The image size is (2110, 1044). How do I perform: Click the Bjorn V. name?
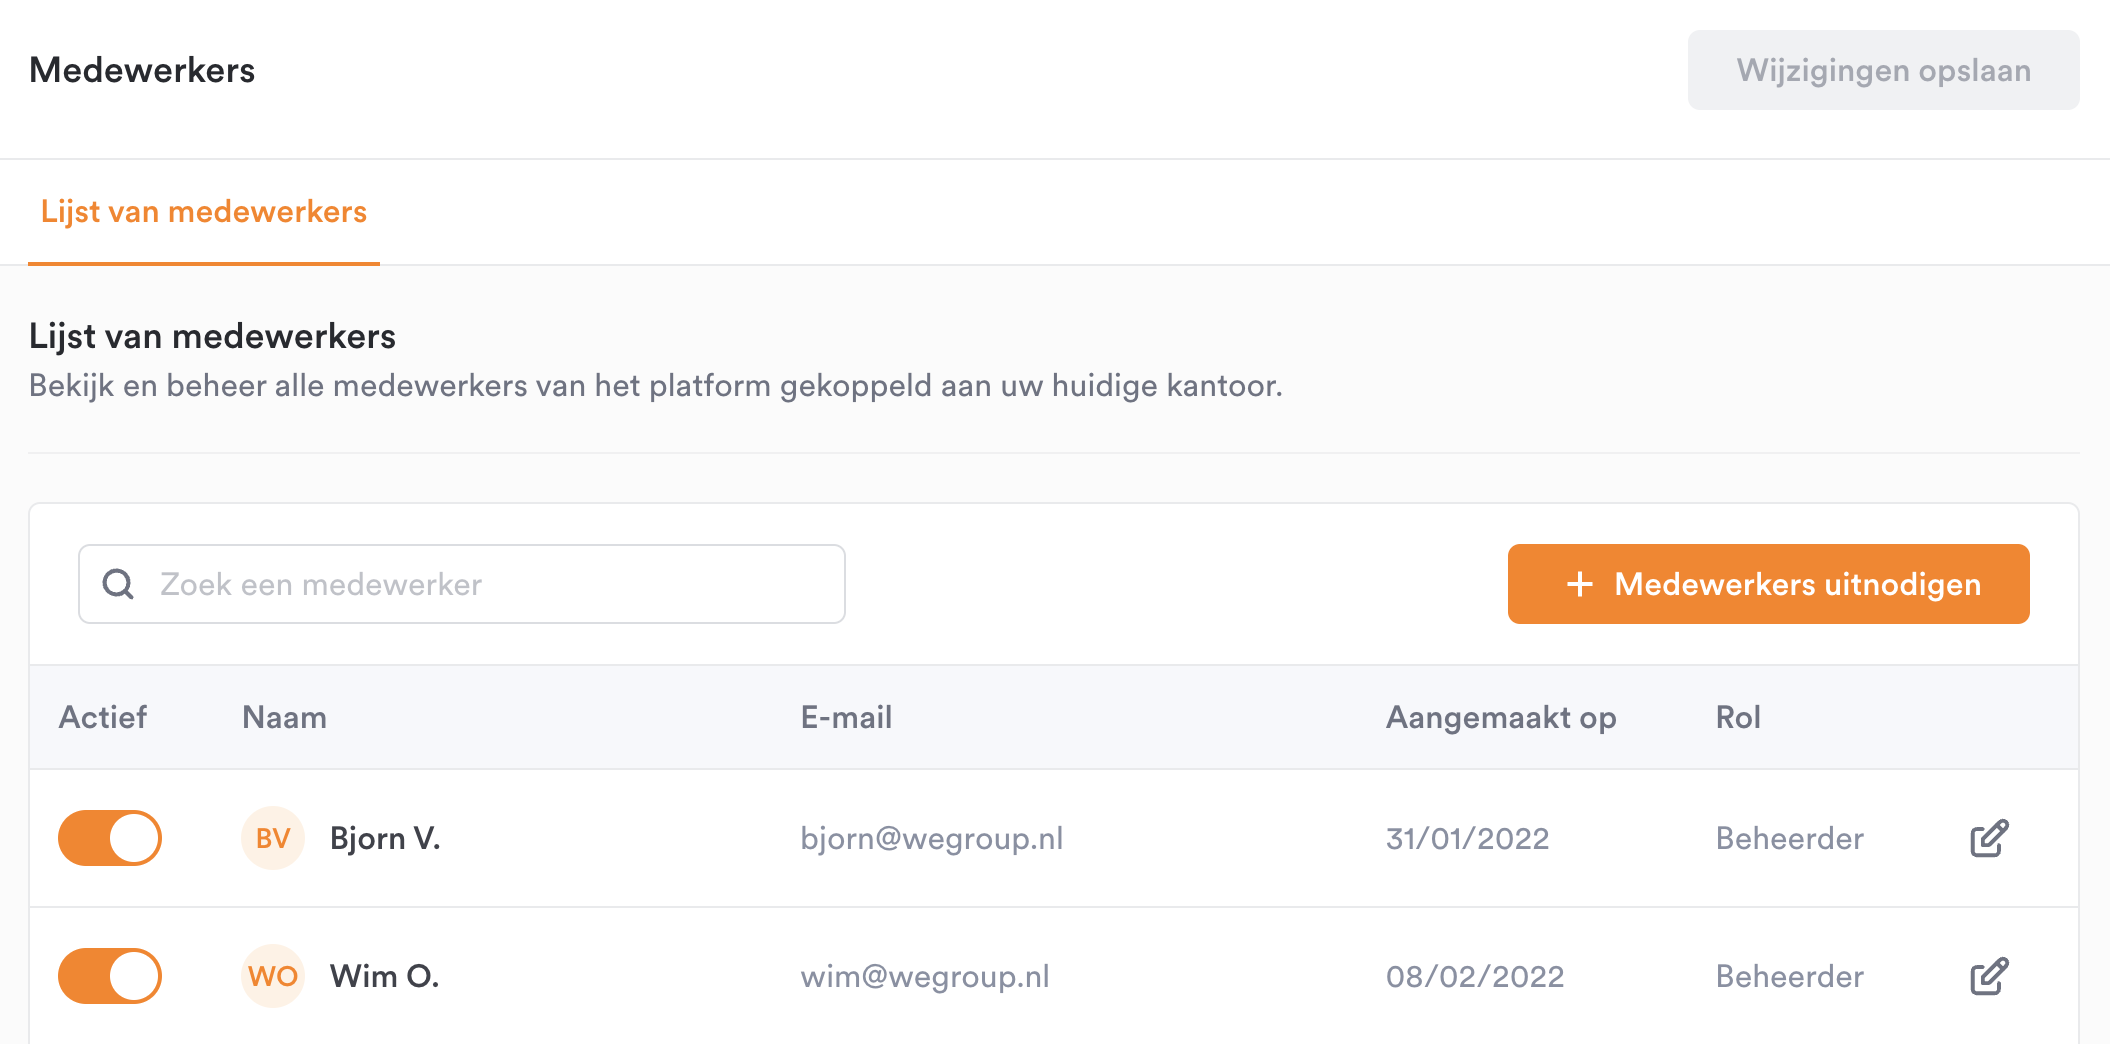[385, 838]
